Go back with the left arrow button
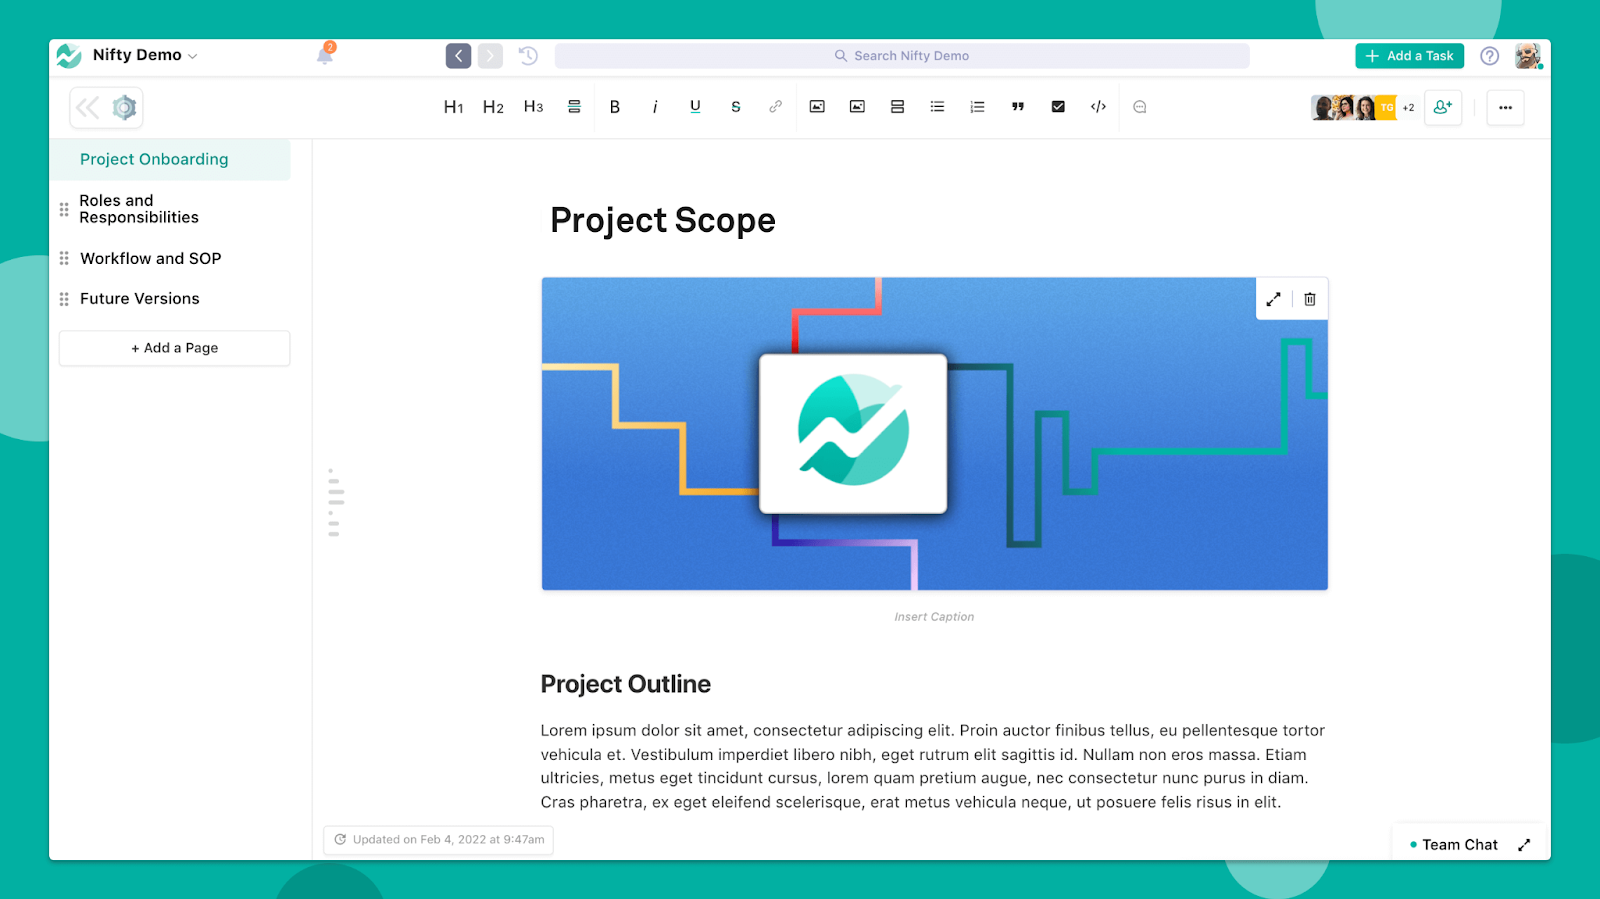The height and width of the screenshot is (899, 1600). tap(458, 56)
